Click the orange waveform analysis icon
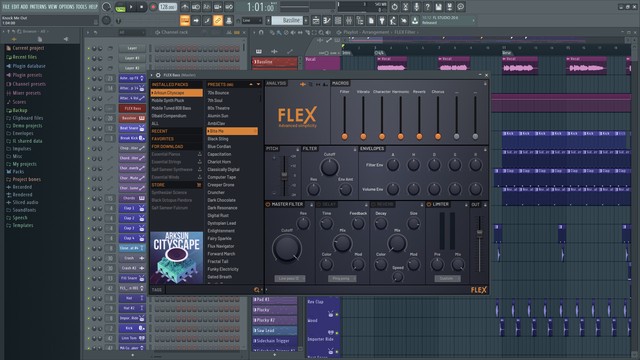Screen dimensions: 640x360 [x=303, y=84]
